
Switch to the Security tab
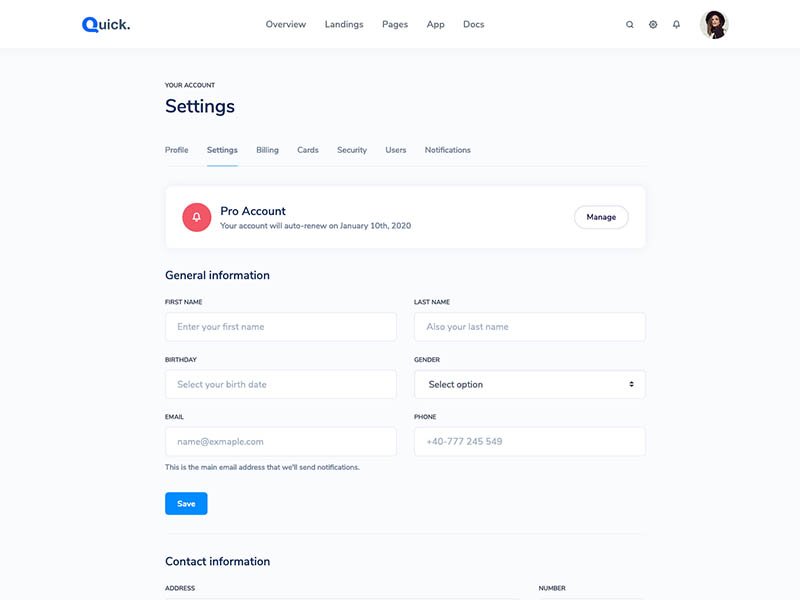(352, 150)
